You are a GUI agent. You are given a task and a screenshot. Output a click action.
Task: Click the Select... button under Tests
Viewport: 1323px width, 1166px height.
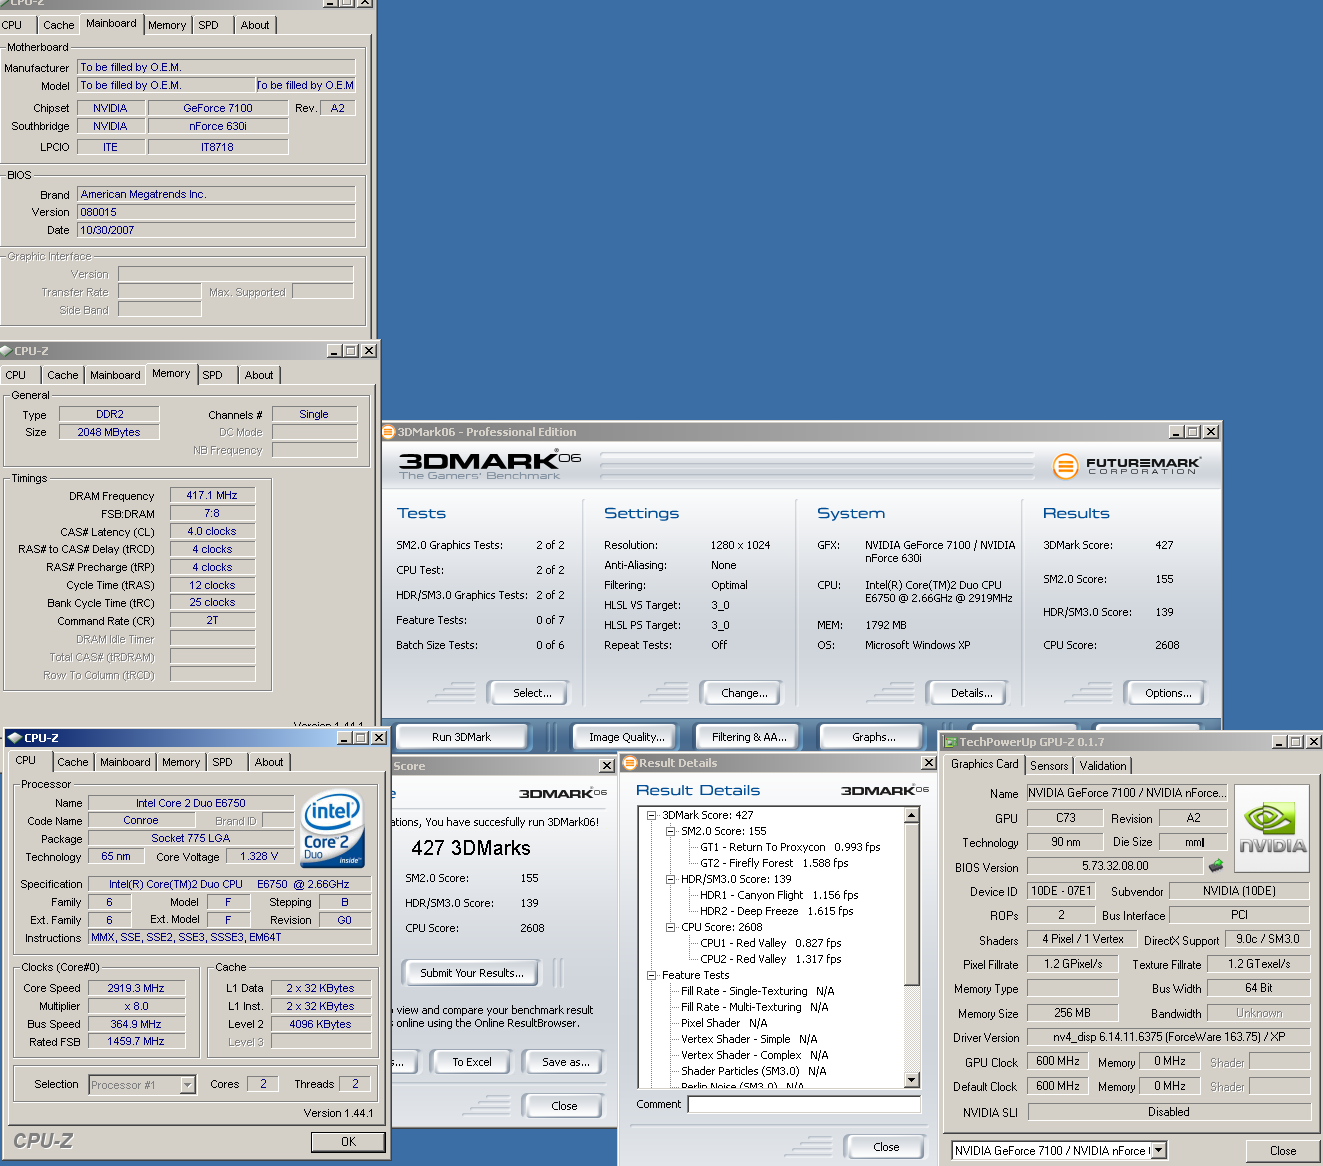[527, 693]
